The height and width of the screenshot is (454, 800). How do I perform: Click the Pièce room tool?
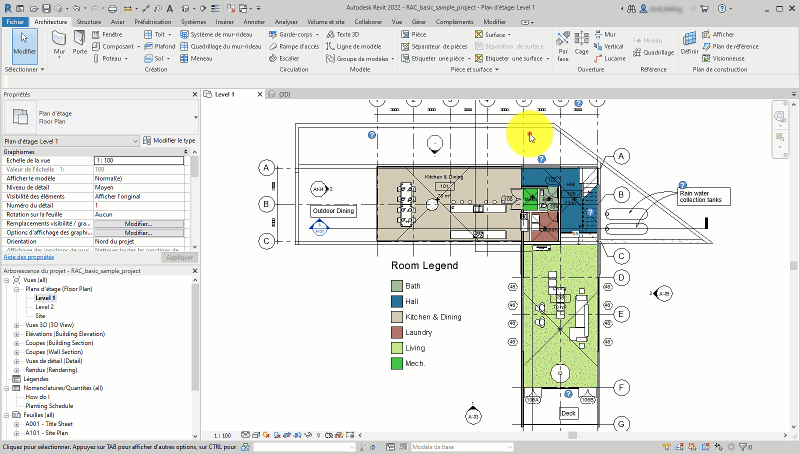414,34
